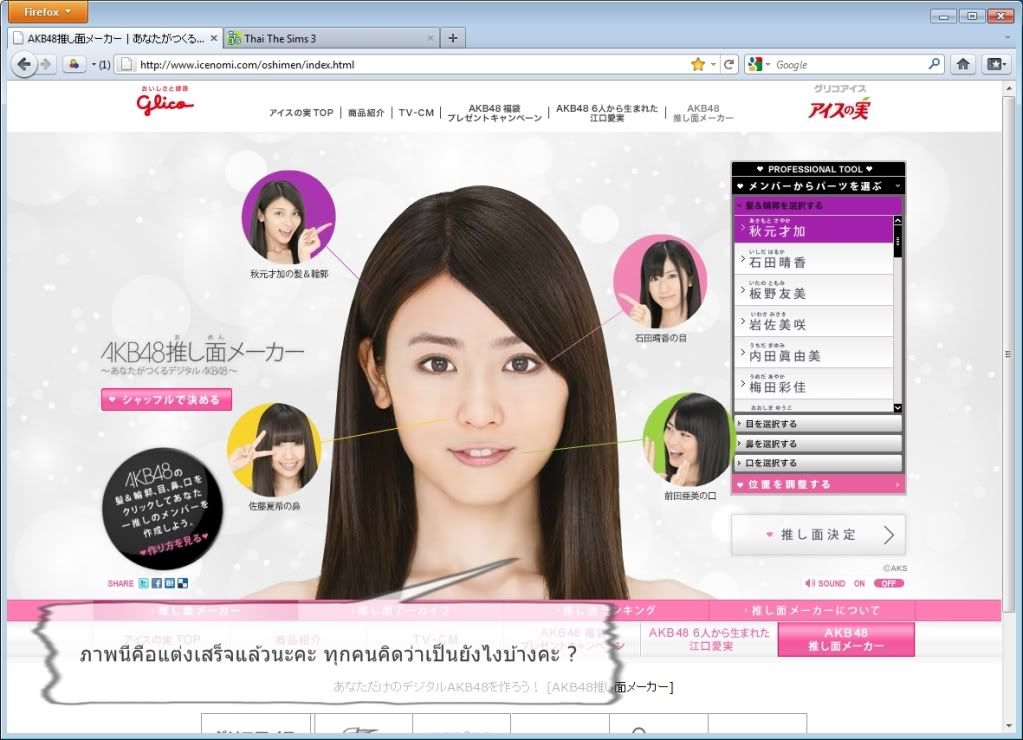Bookmark this page with the star icon

click(x=697, y=64)
